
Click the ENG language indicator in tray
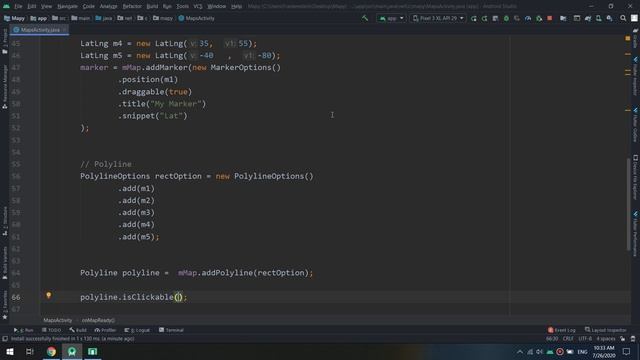[x=582, y=352]
